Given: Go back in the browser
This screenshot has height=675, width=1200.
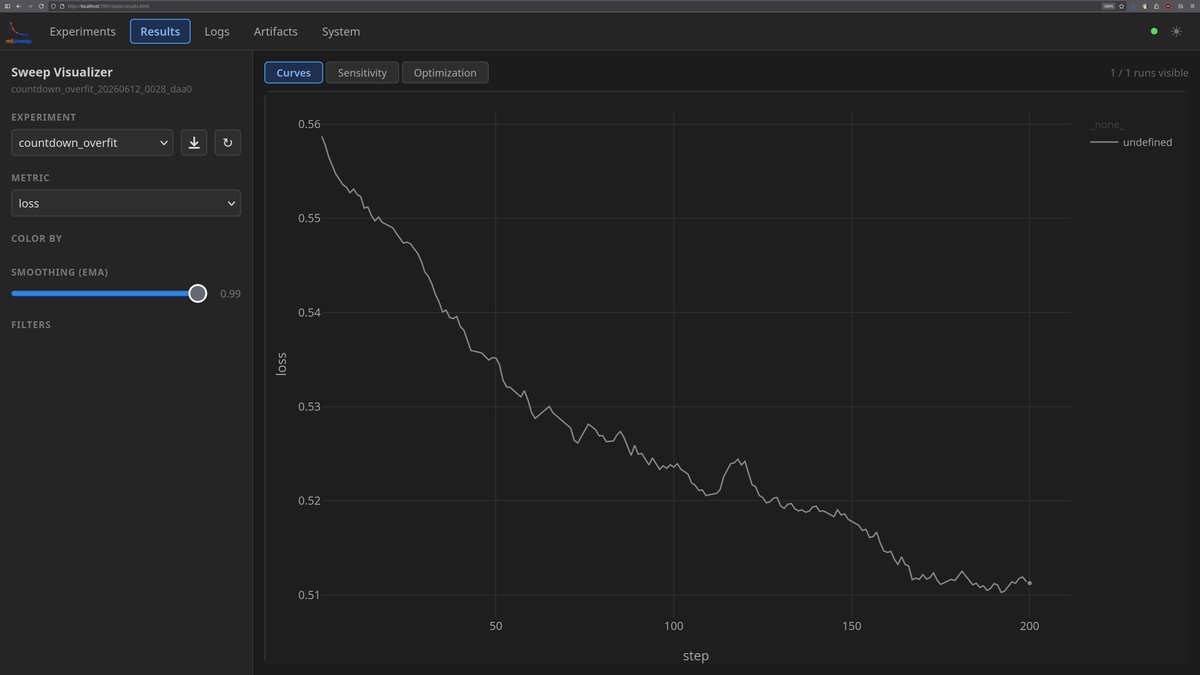Looking at the screenshot, I should 18,6.
